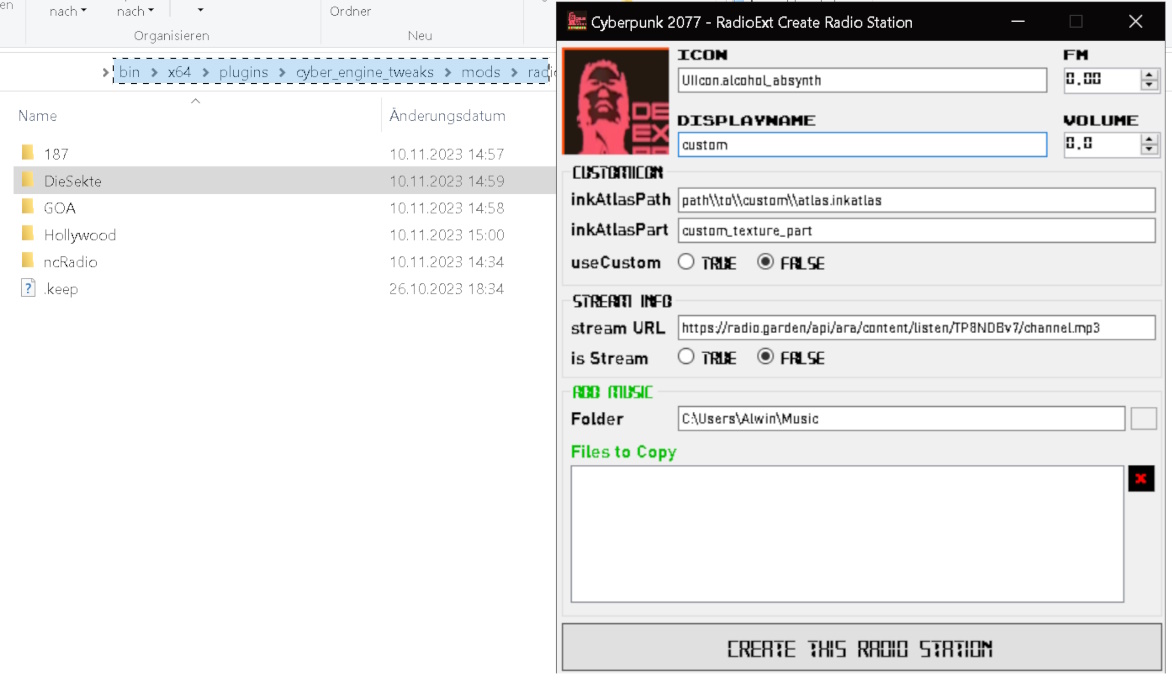
Task: Expand the chevron before bin breadcrumb
Action: 105,72
